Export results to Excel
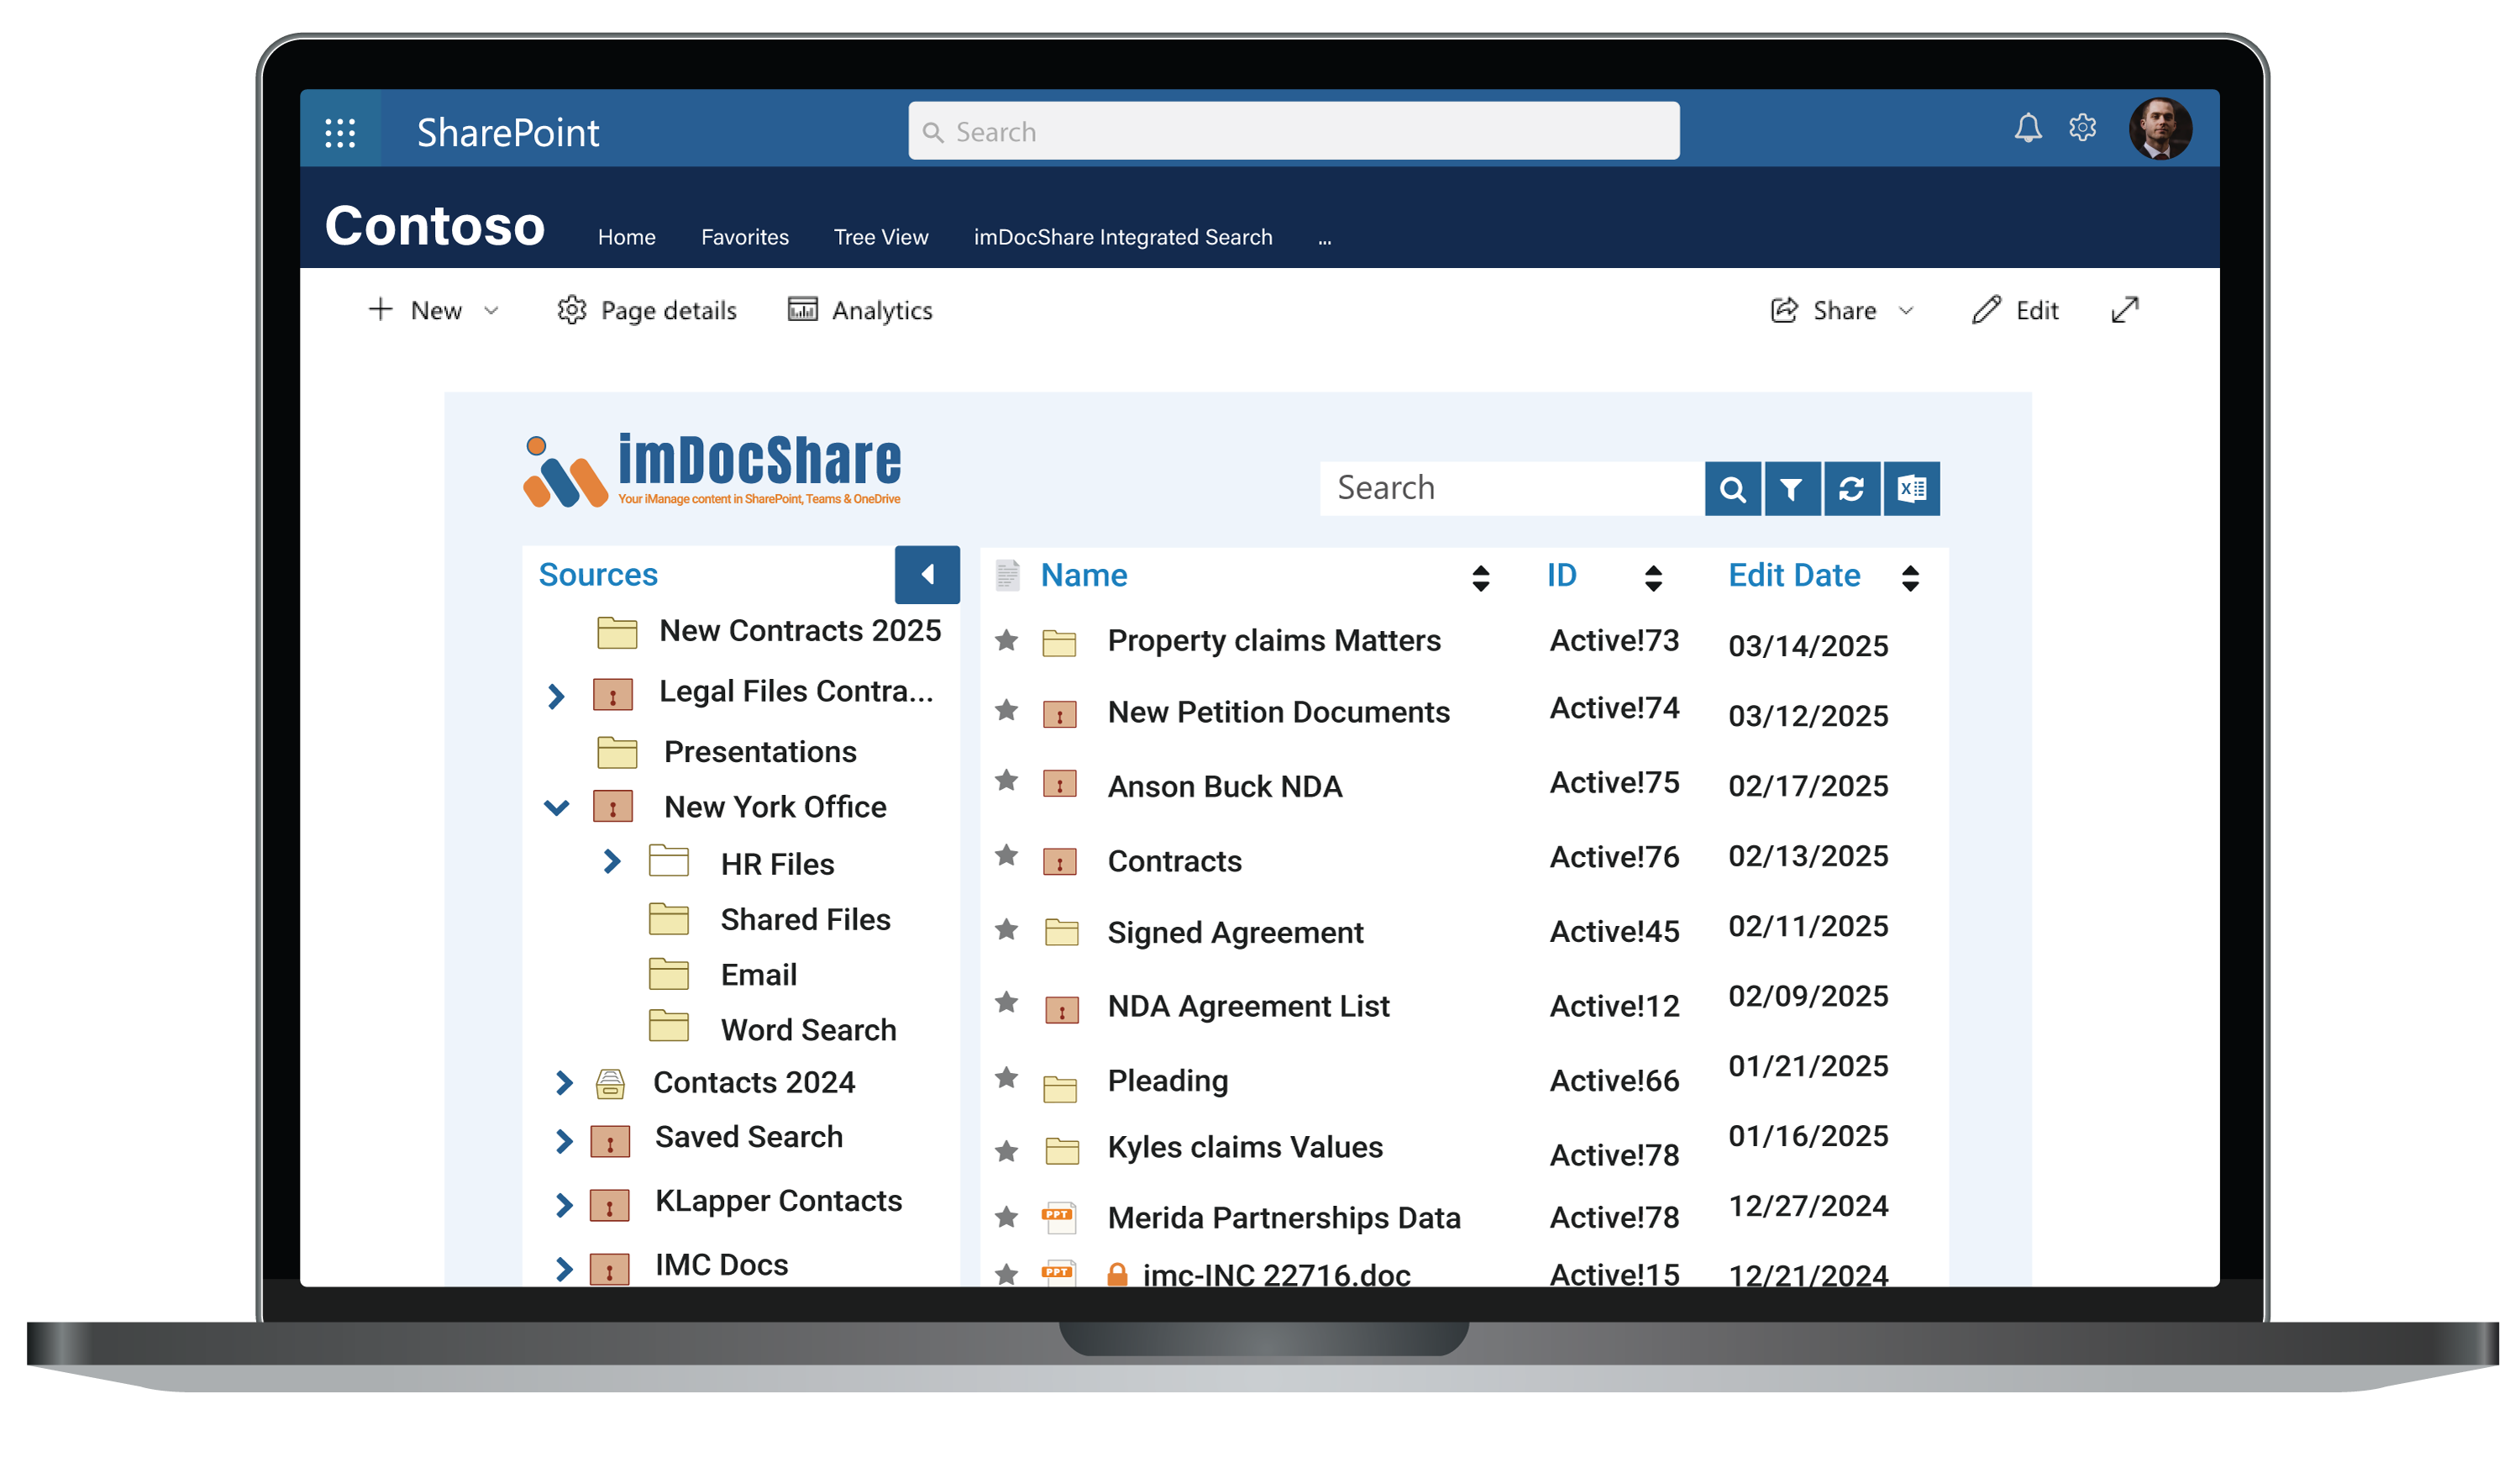Screen dimensions: 2520x1473 1911,488
